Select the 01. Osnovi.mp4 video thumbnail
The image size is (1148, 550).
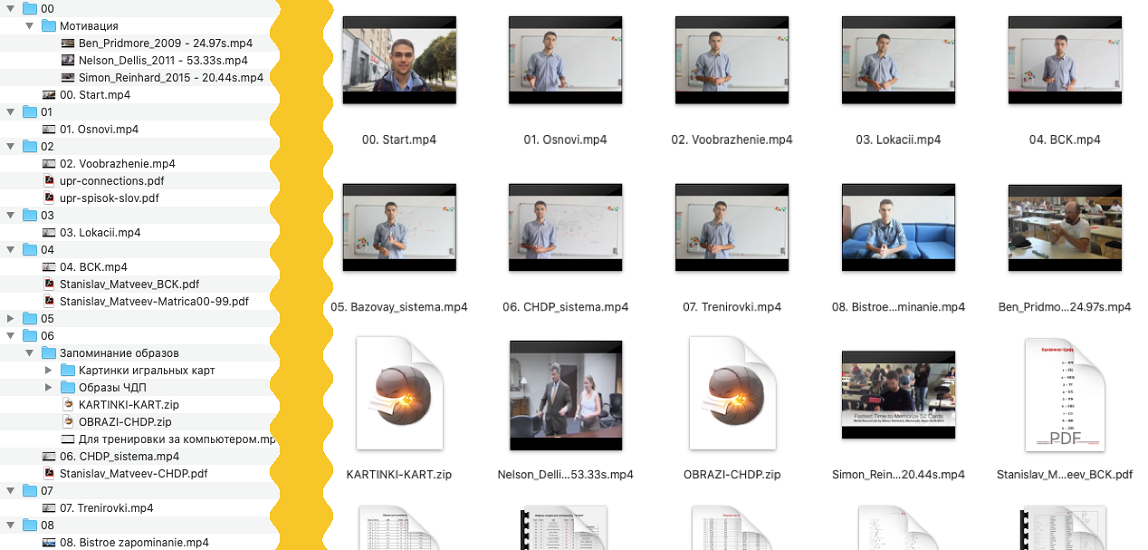click(x=565, y=60)
